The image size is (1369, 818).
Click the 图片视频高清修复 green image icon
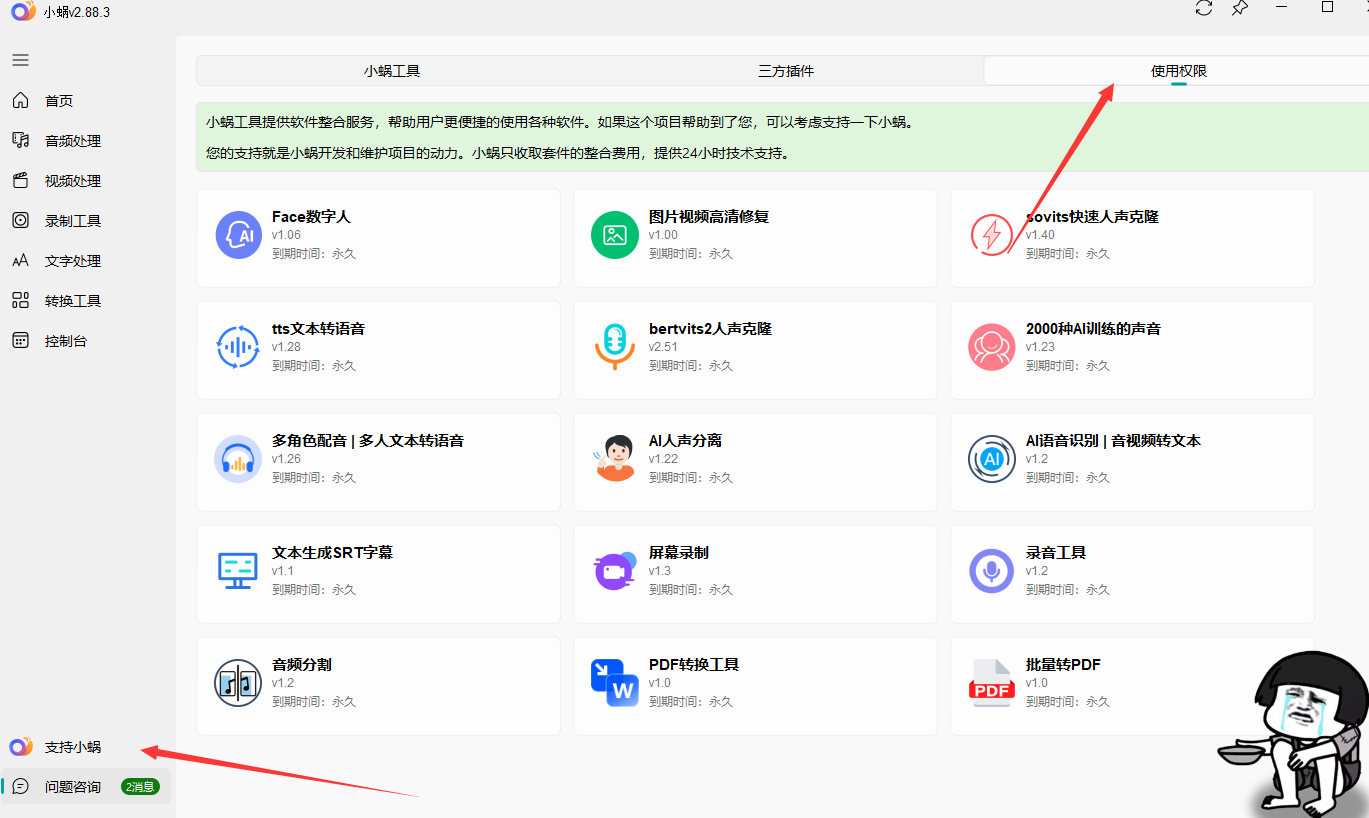[615, 235]
